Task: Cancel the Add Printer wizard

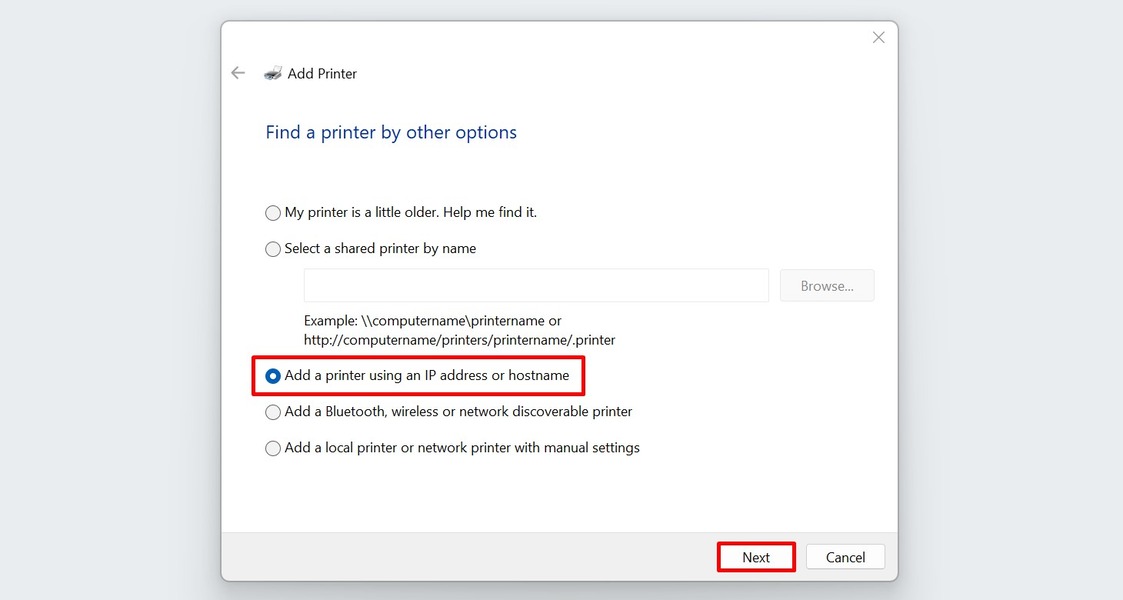Action: [x=845, y=557]
